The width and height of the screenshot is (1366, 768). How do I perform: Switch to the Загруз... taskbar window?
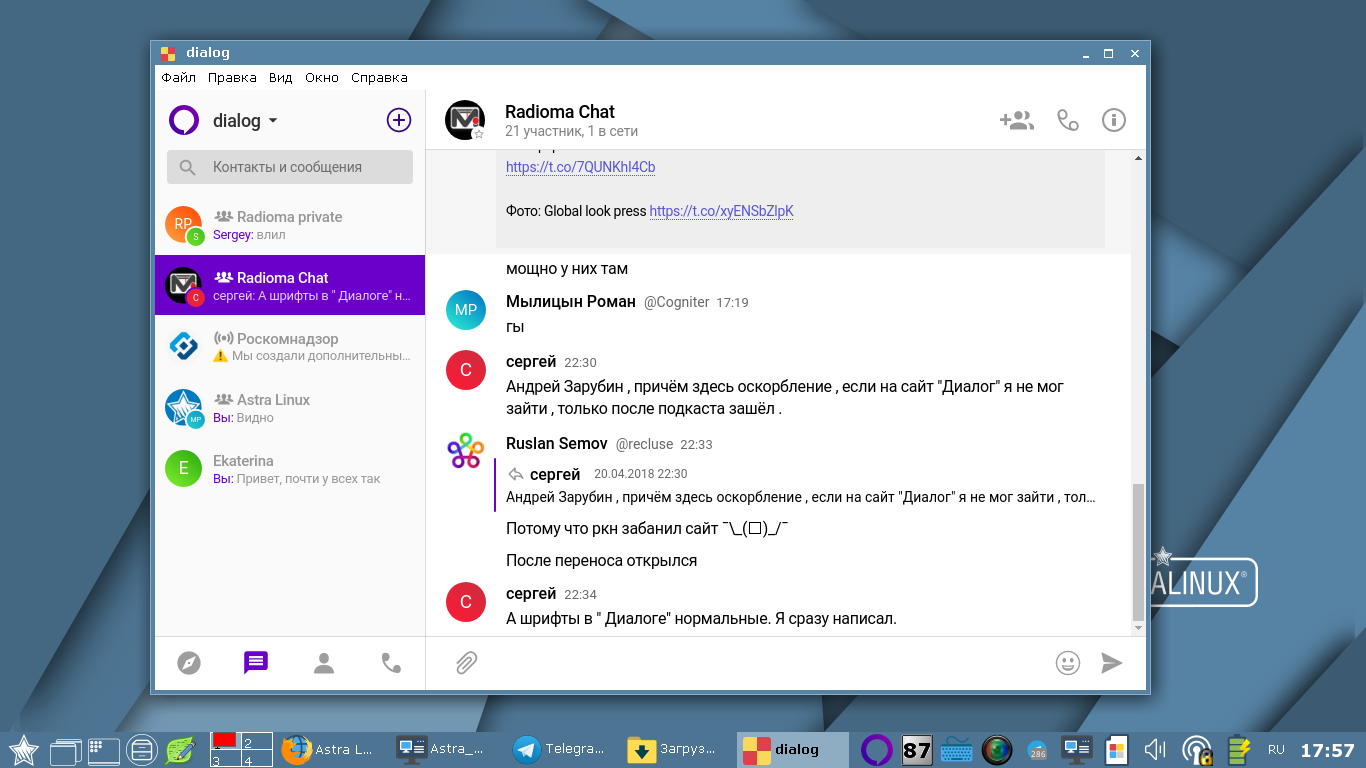coord(673,749)
